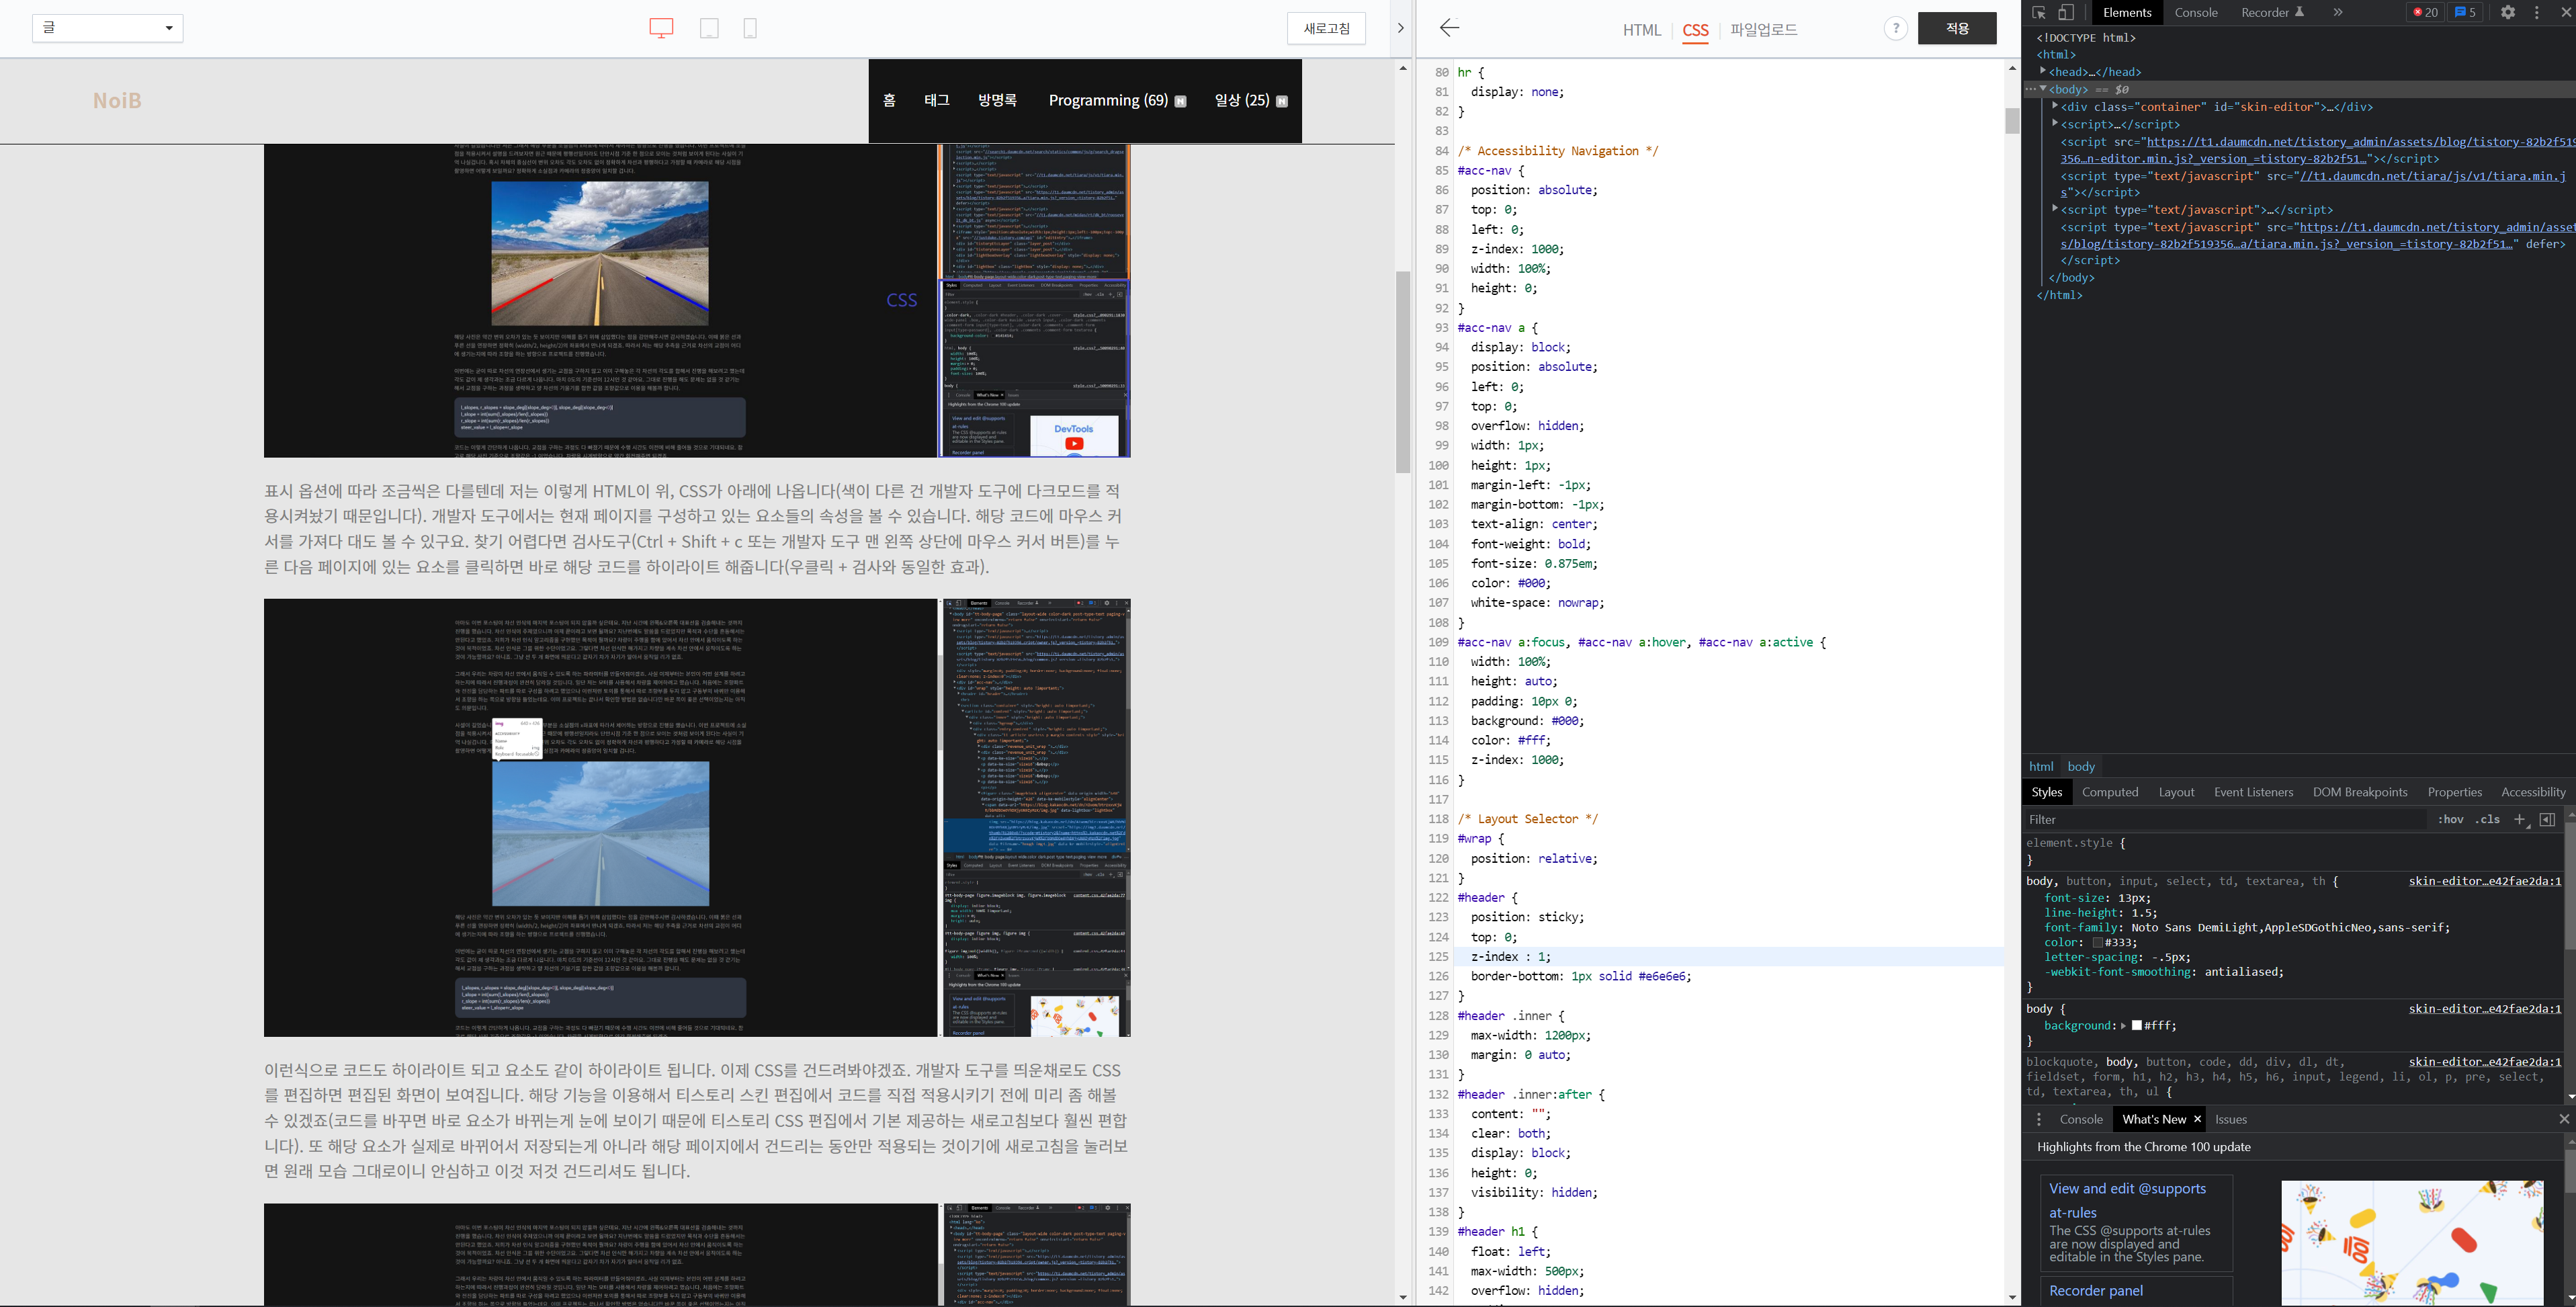Viewport: 2576px width, 1307px height.
Task: Open the 태그 menu link
Action: [937, 101]
